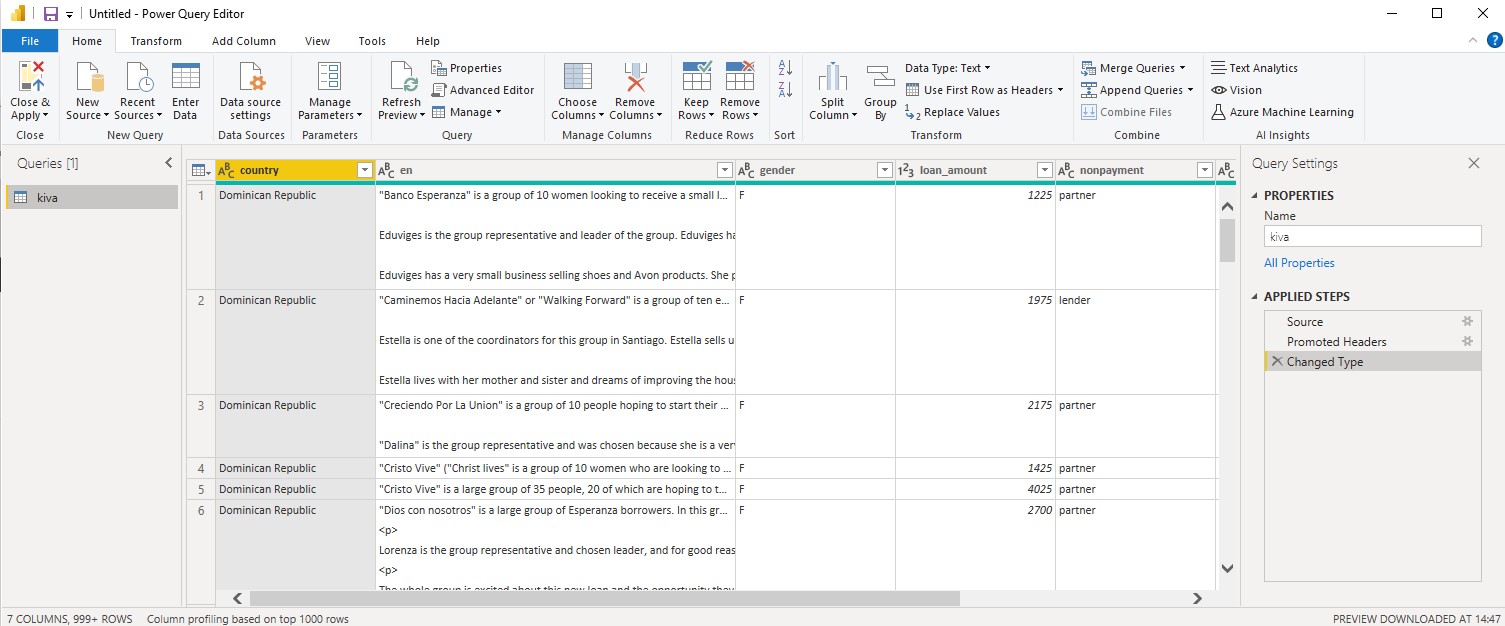Open the All Properties link

click(1299, 263)
